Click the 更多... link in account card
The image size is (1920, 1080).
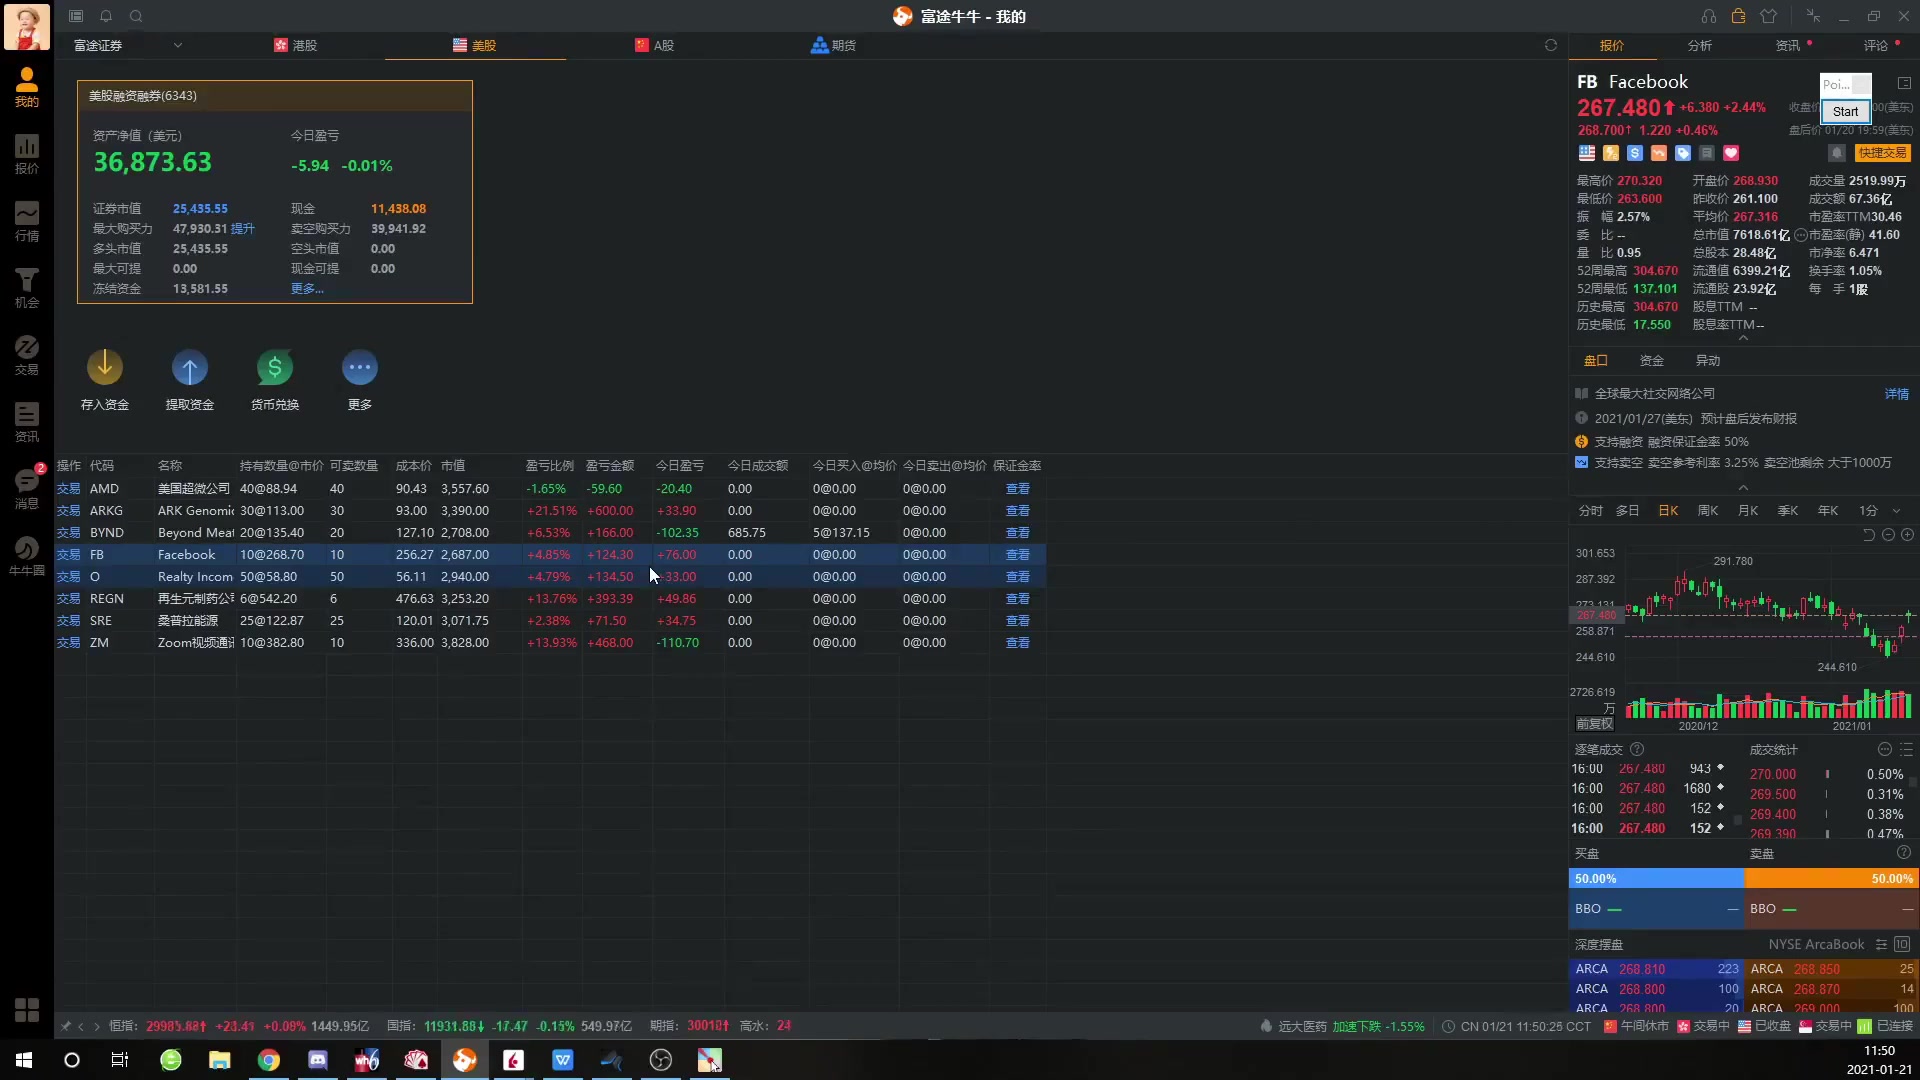click(x=307, y=288)
